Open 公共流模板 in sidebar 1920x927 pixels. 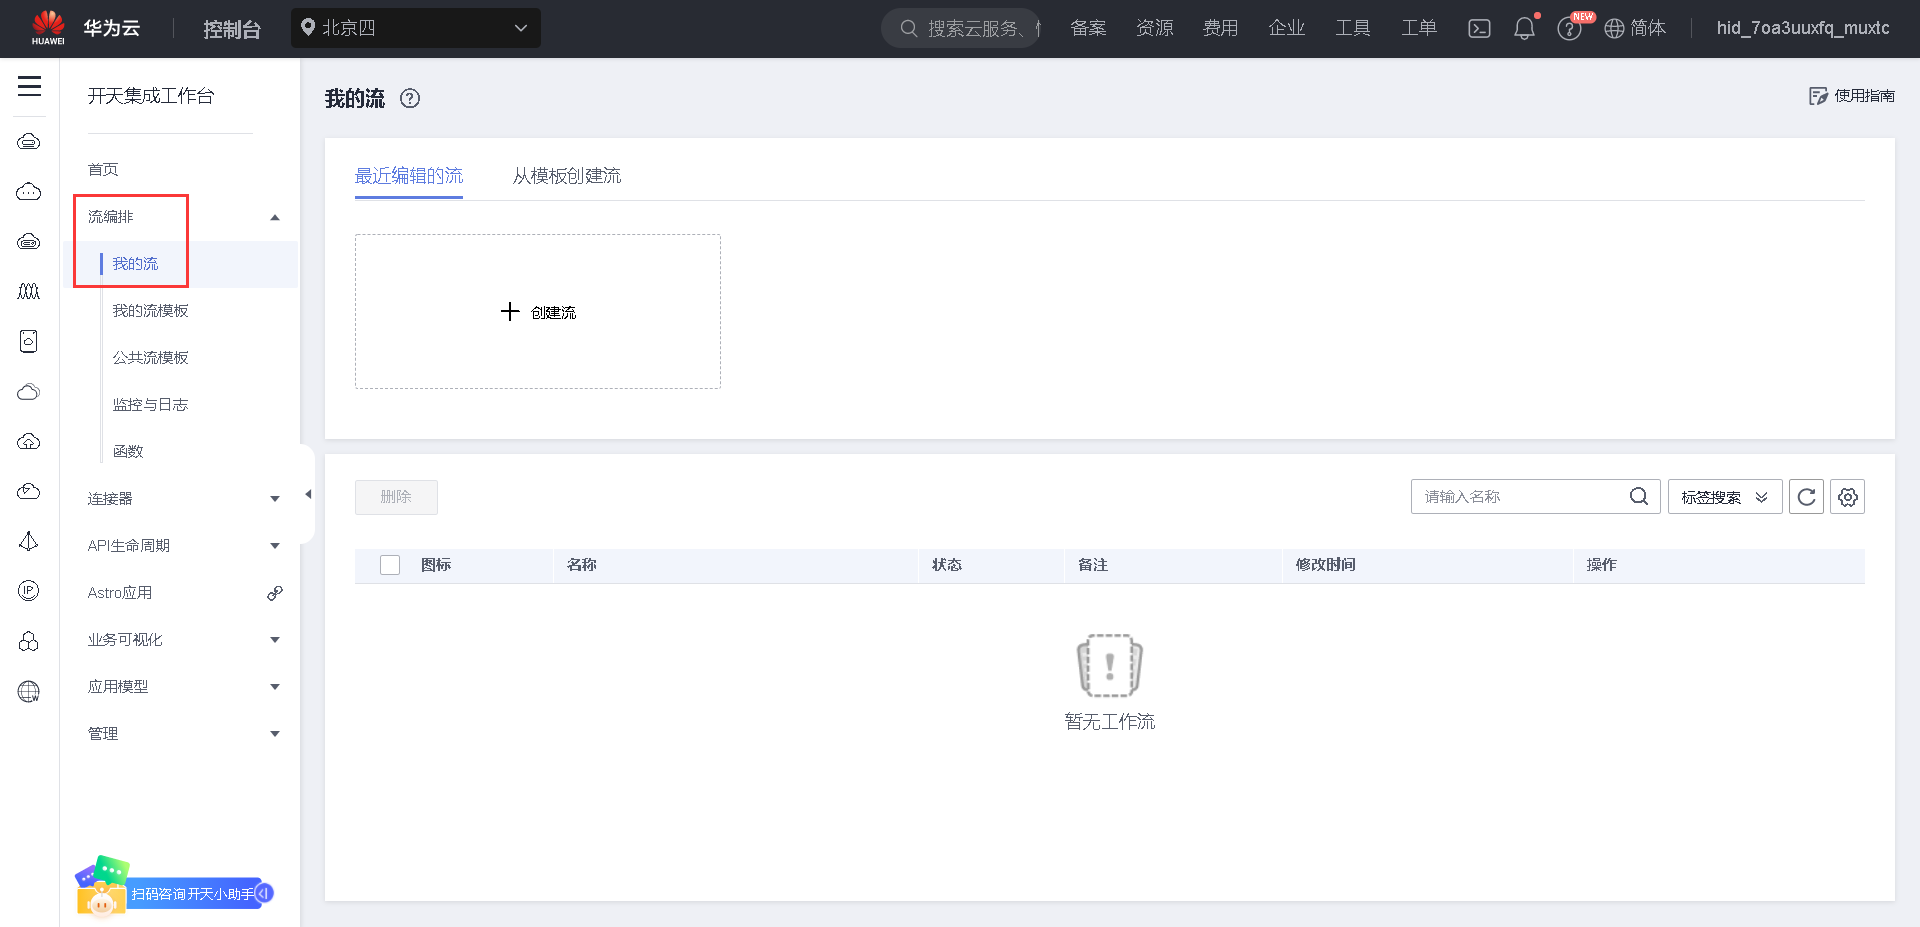[x=150, y=358]
